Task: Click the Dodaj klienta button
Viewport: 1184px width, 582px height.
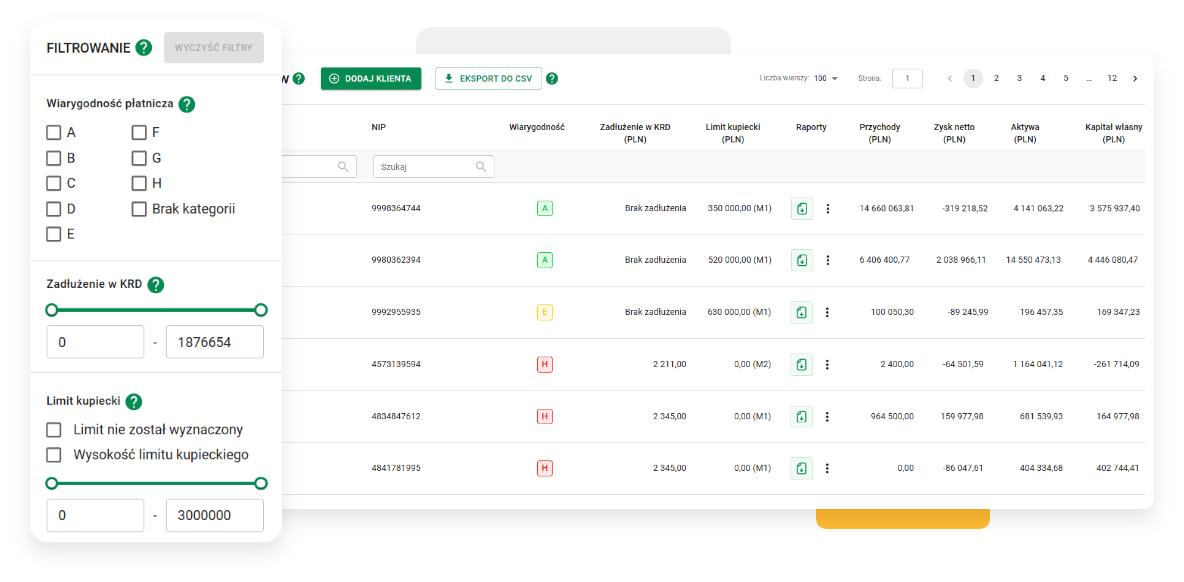Action: click(x=371, y=78)
